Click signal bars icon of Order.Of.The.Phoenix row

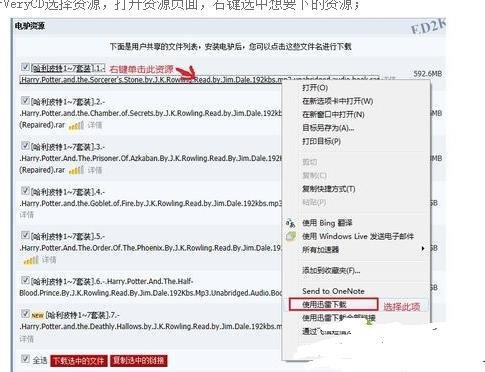(31, 260)
